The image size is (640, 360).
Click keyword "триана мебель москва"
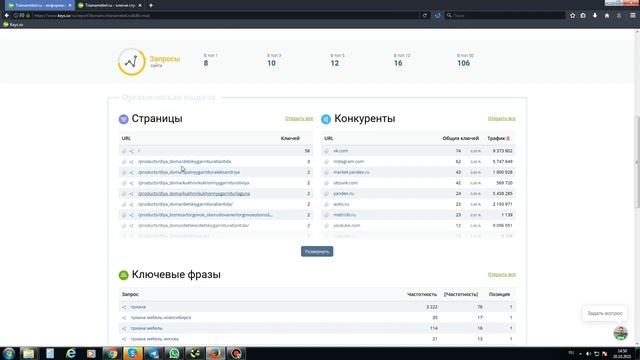tap(154, 339)
